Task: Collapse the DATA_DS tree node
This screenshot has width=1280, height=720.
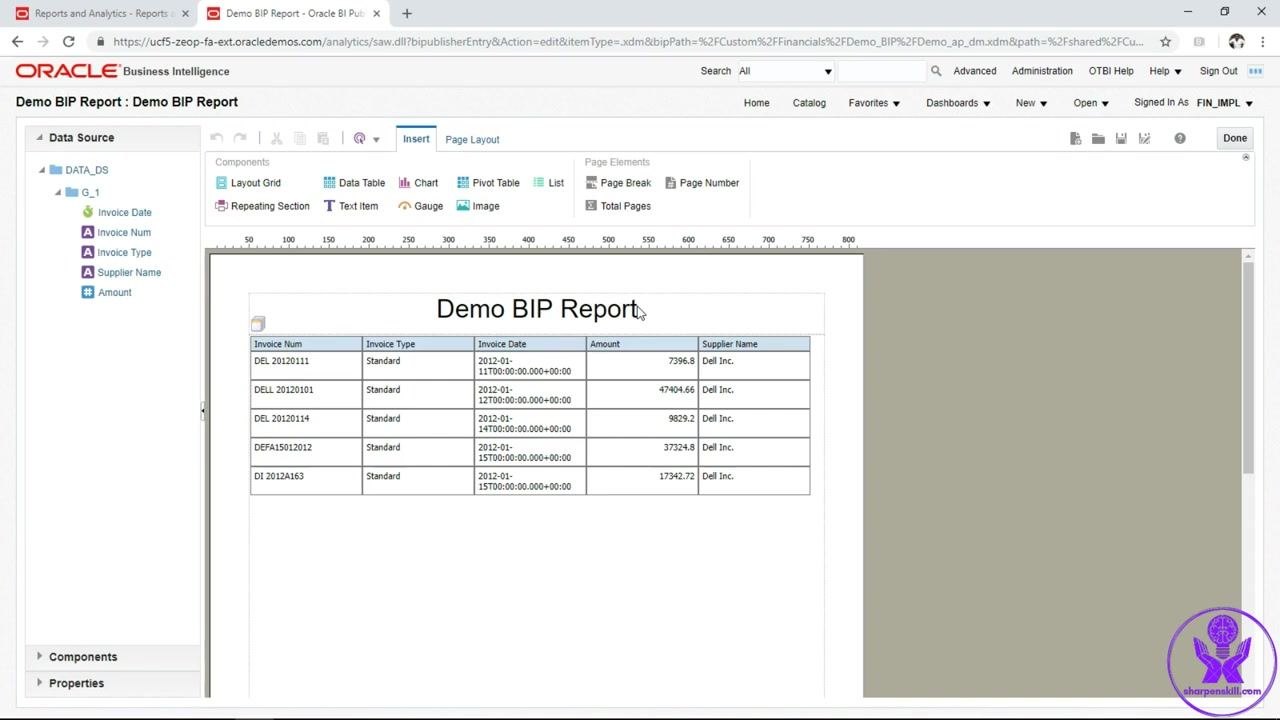Action: click(x=42, y=170)
